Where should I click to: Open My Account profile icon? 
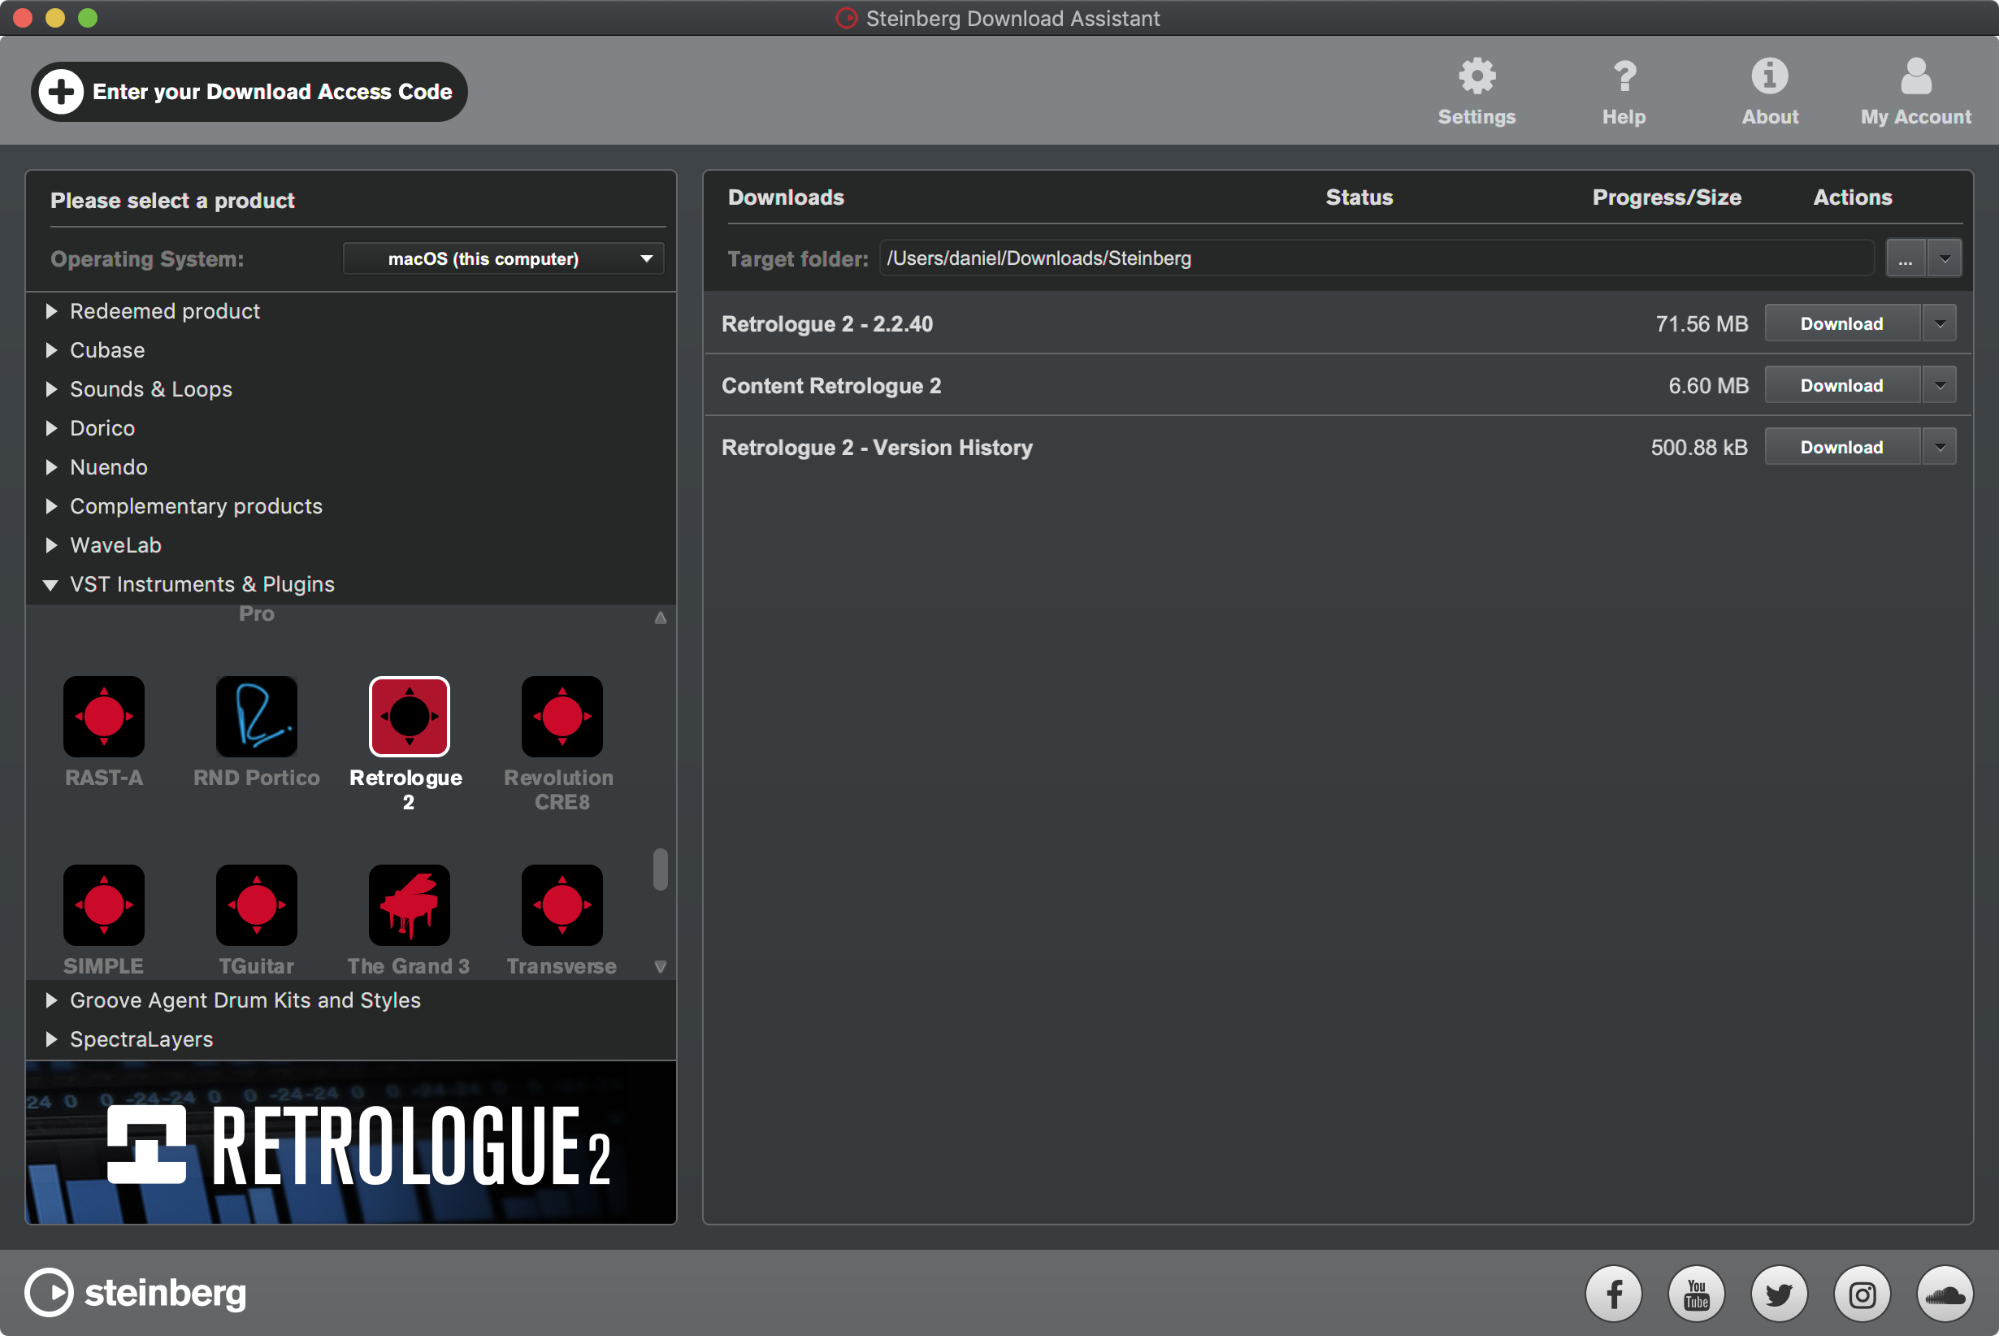1915,77
